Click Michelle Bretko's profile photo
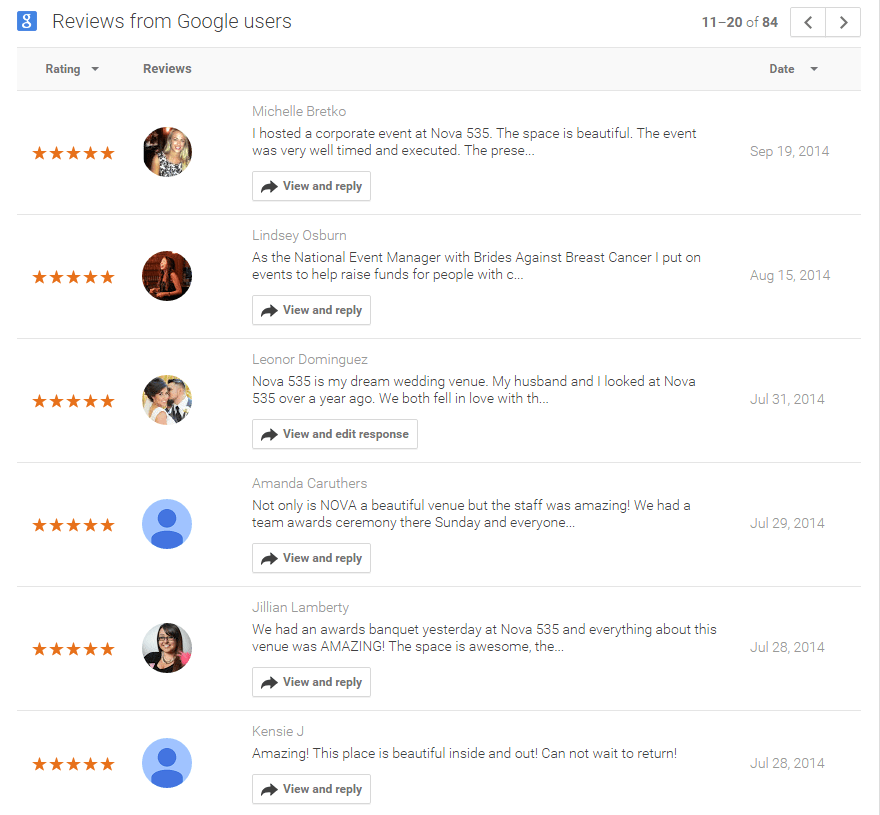The height and width of the screenshot is (815, 880). point(167,152)
